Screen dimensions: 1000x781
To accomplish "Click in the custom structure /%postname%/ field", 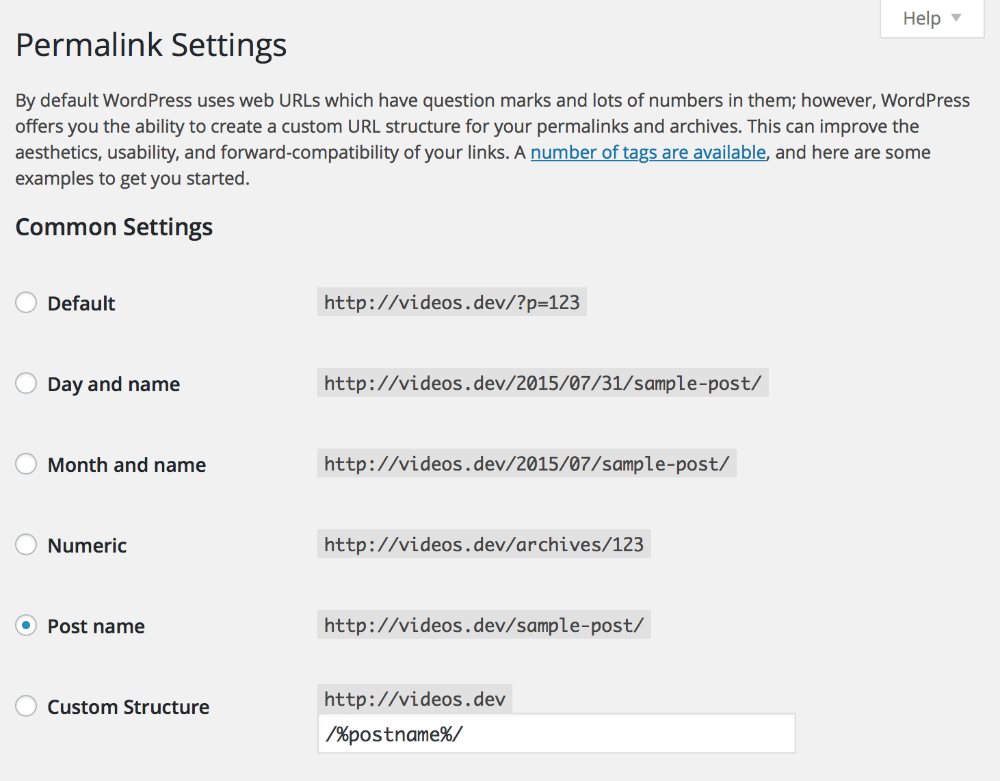I will point(555,734).
